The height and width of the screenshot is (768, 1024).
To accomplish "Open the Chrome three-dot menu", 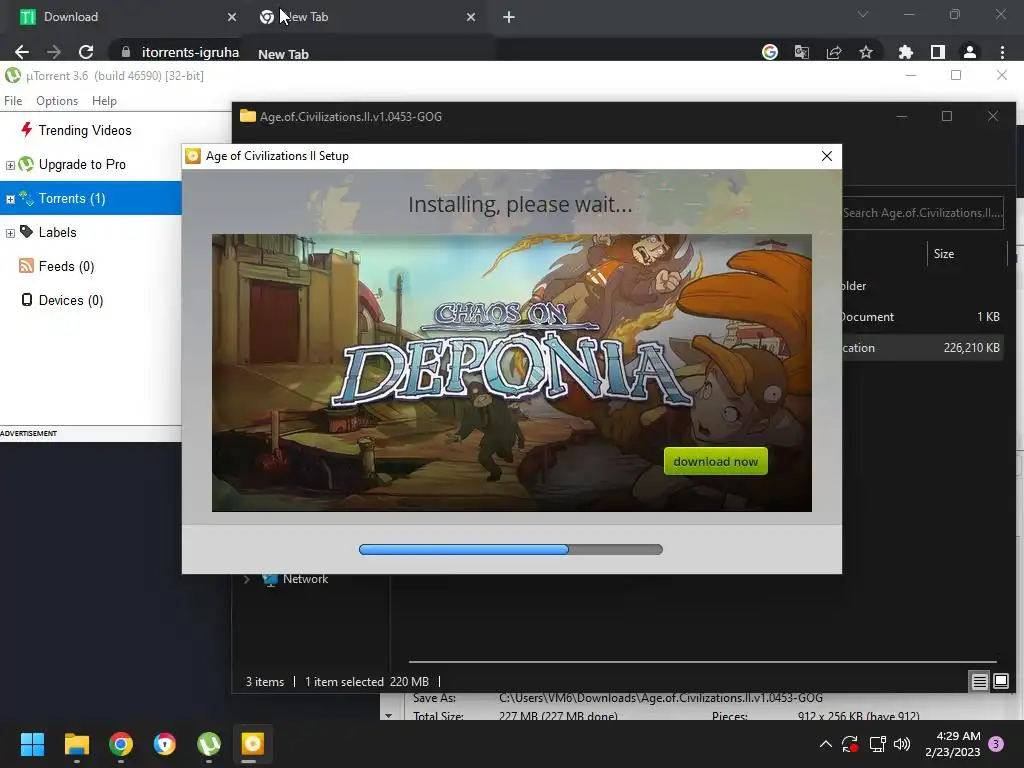I will coord(1002,52).
